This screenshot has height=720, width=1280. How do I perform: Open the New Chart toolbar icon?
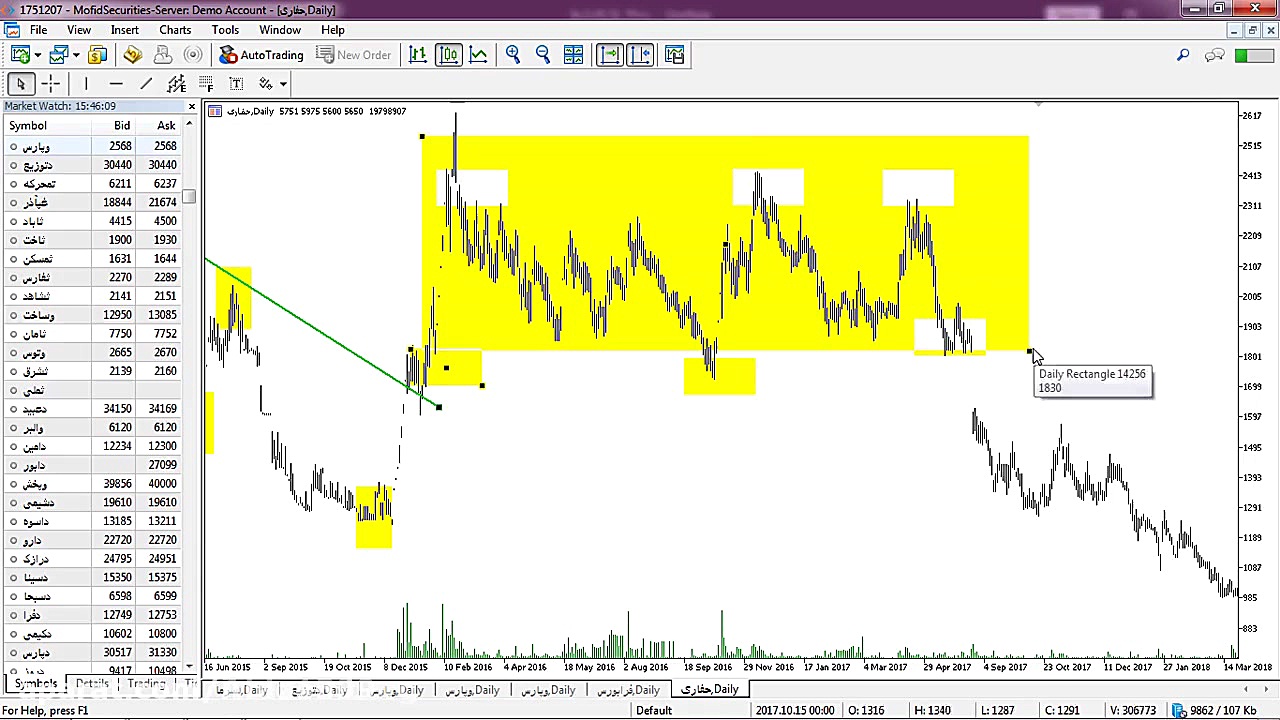point(20,55)
